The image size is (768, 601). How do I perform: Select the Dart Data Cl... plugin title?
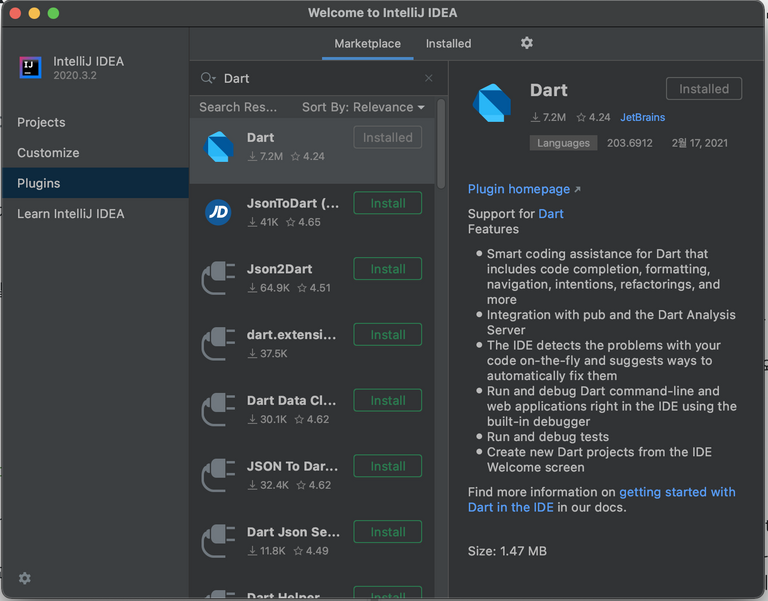(x=291, y=401)
